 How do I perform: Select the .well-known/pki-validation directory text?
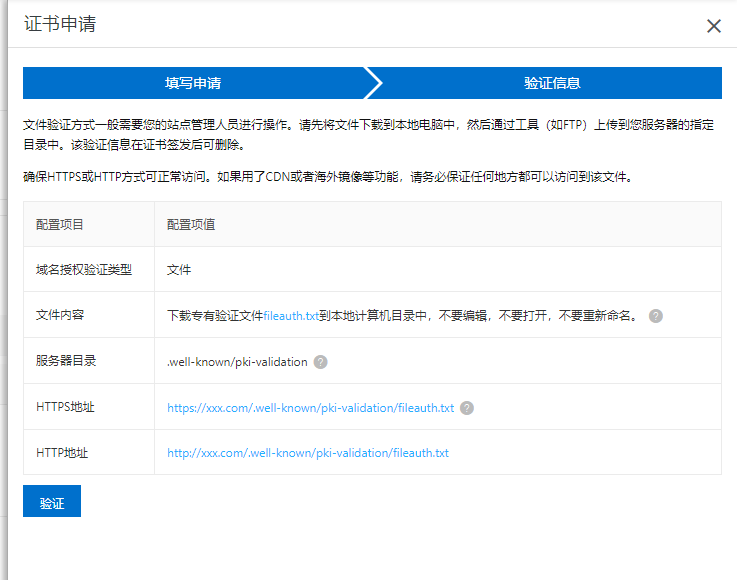coord(237,362)
